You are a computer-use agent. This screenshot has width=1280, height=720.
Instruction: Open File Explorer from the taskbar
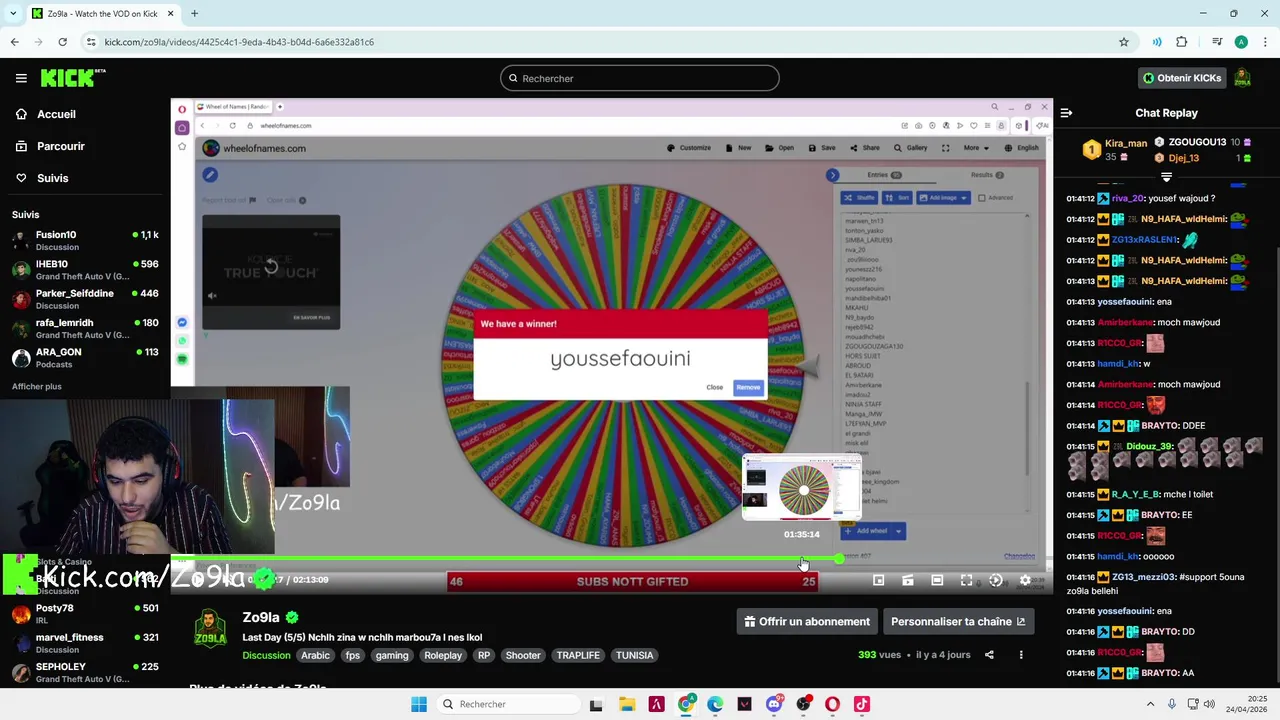coord(627,704)
